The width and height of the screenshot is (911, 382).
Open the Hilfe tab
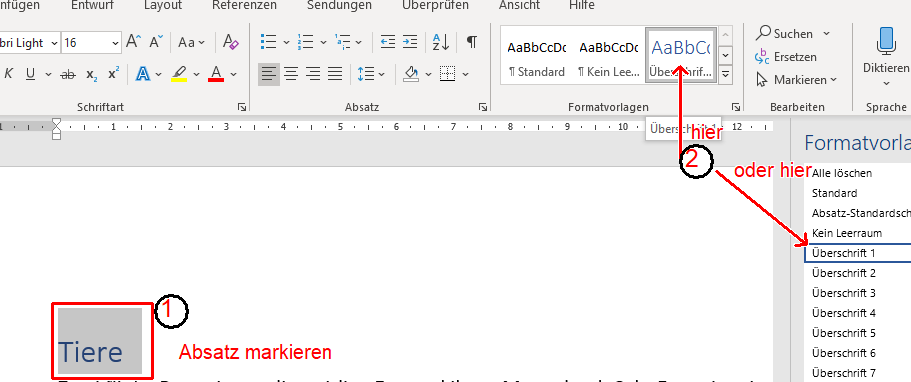(582, 6)
